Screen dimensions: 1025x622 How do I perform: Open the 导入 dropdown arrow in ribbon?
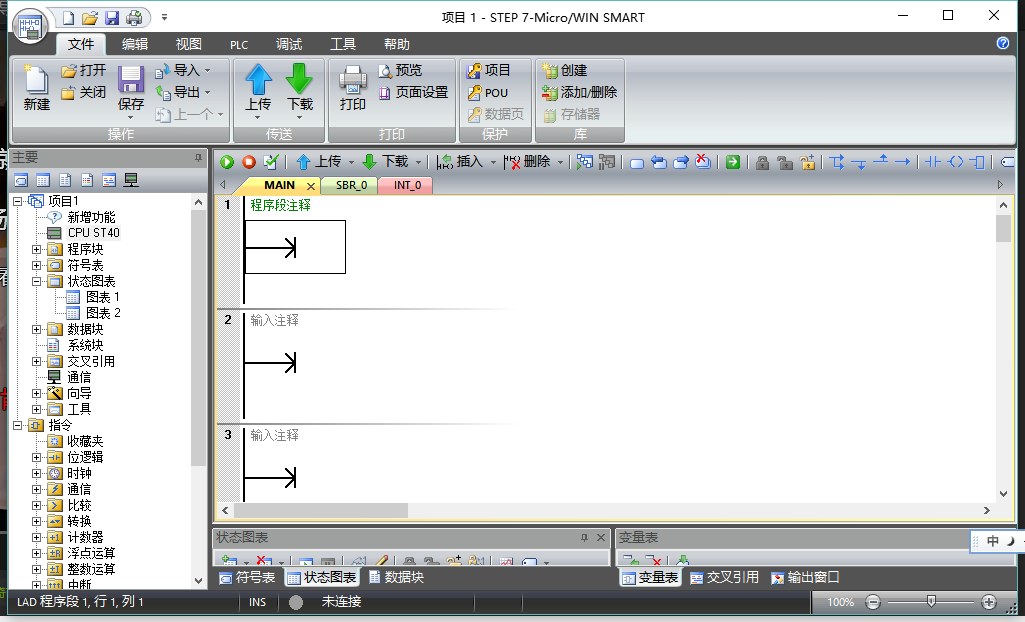tap(208, 71)
